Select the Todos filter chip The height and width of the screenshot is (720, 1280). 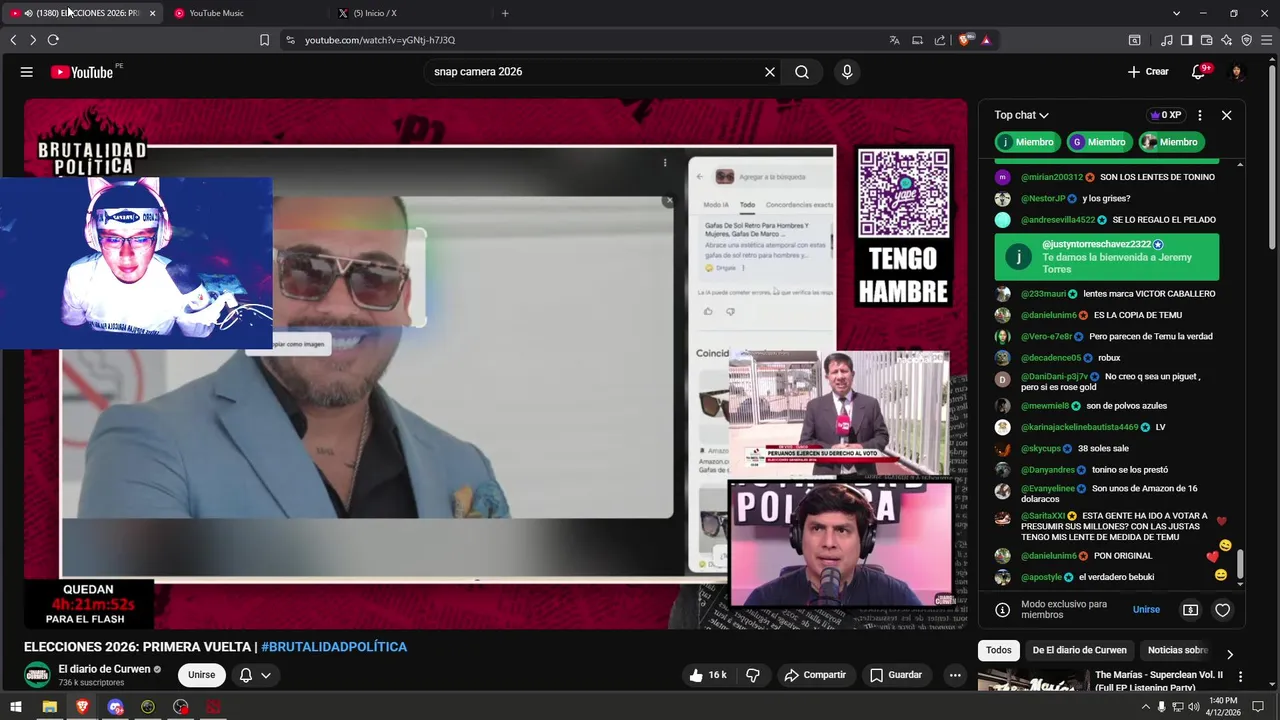pyautogui.click(x=999, y=650)
